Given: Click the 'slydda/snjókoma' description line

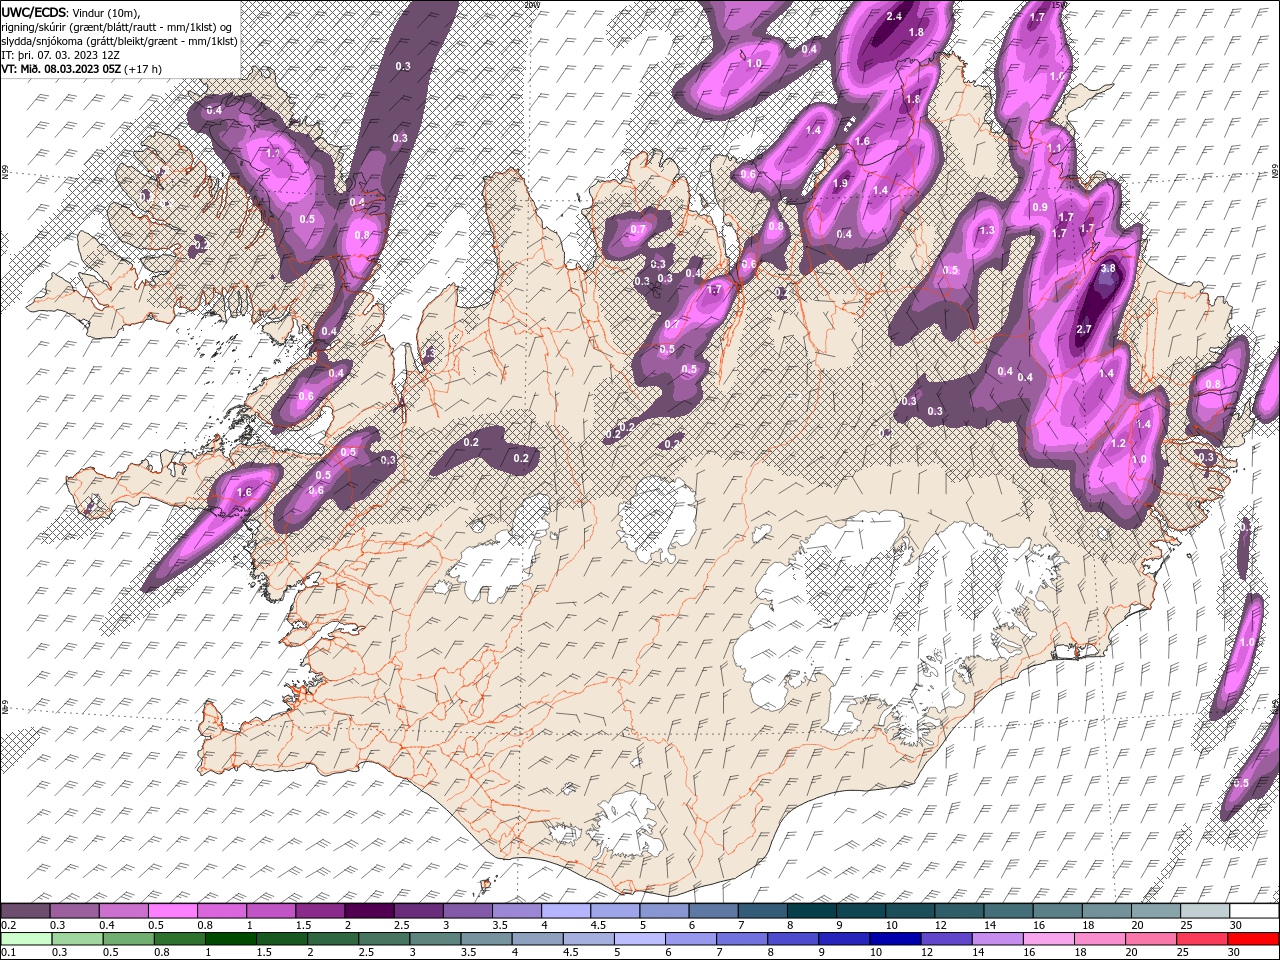Looking at the screenshot, I should 119,40.
